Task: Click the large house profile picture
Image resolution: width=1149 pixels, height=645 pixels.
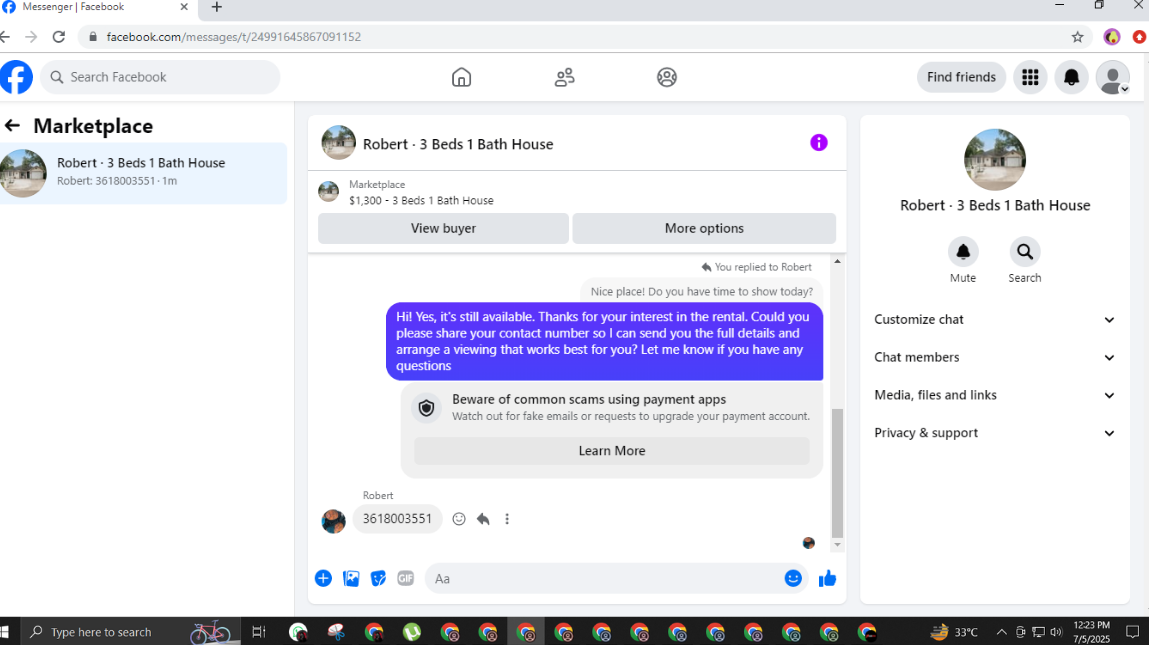Action: [994, 160]
